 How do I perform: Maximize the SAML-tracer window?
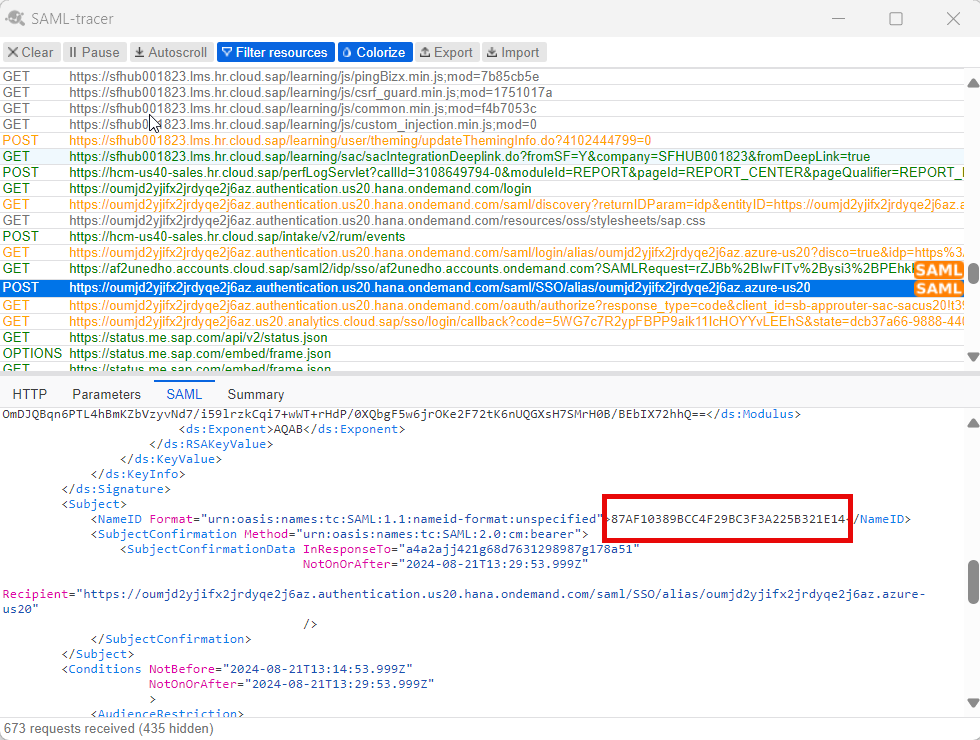[x=896, y=19]
